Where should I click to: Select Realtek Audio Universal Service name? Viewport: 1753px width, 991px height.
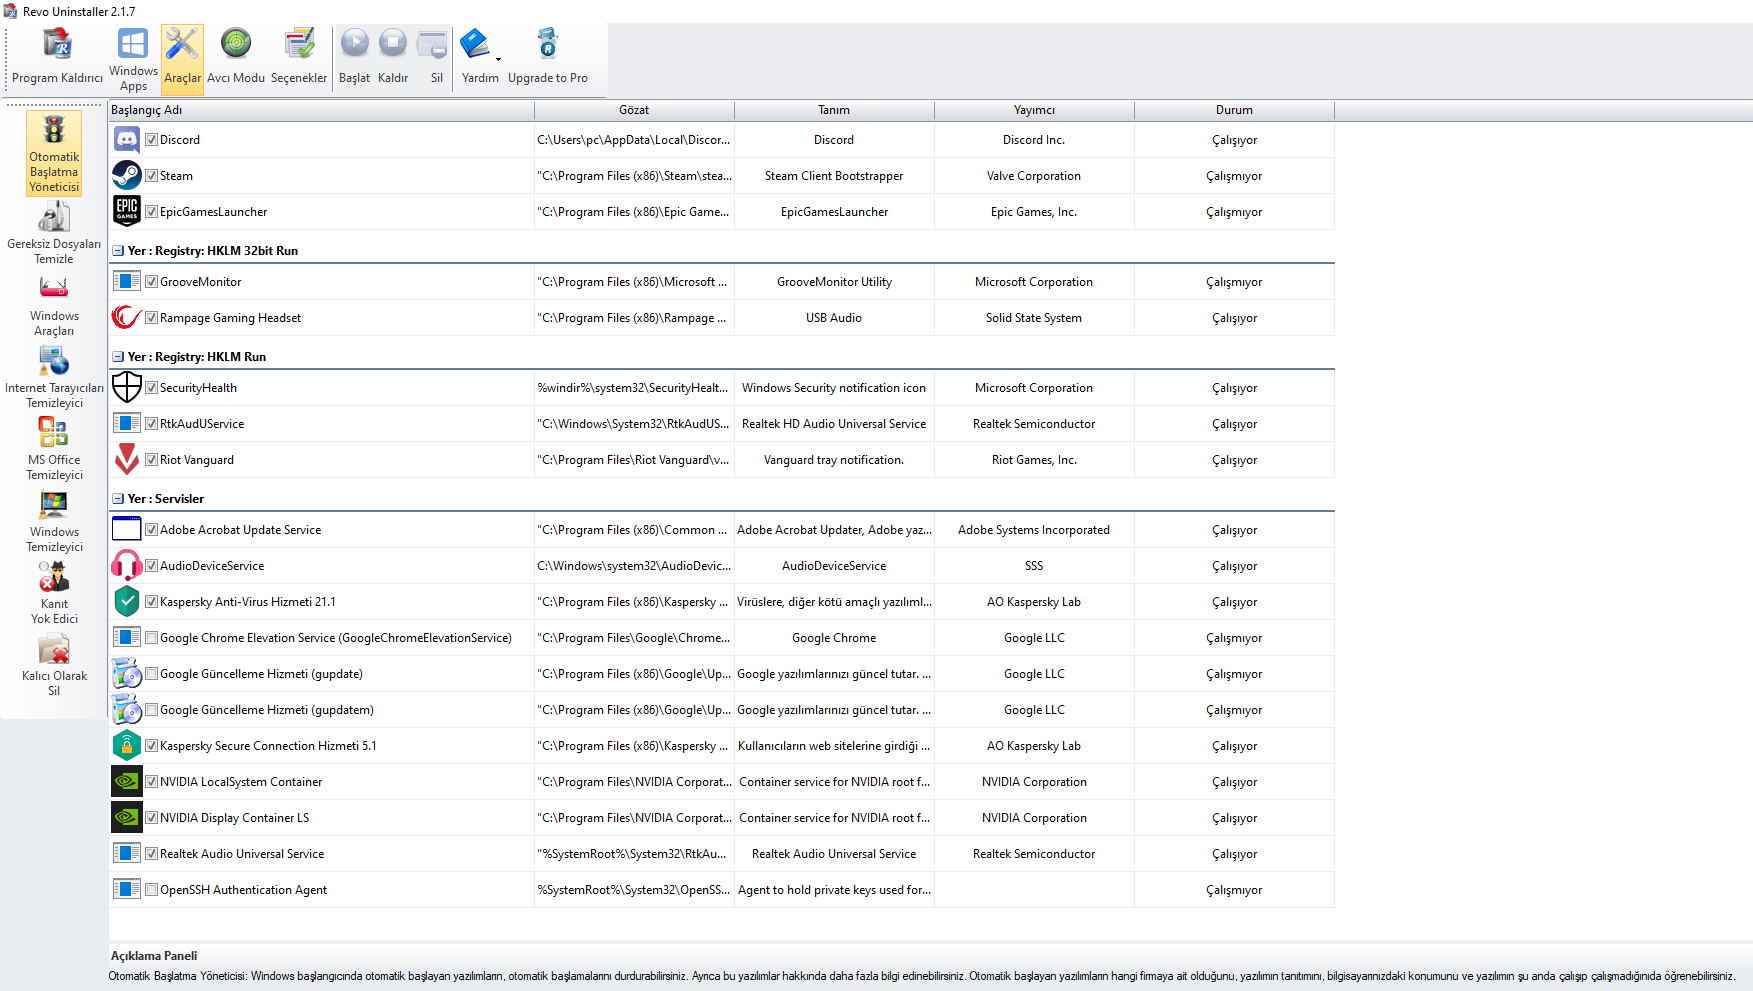point(242,854)
